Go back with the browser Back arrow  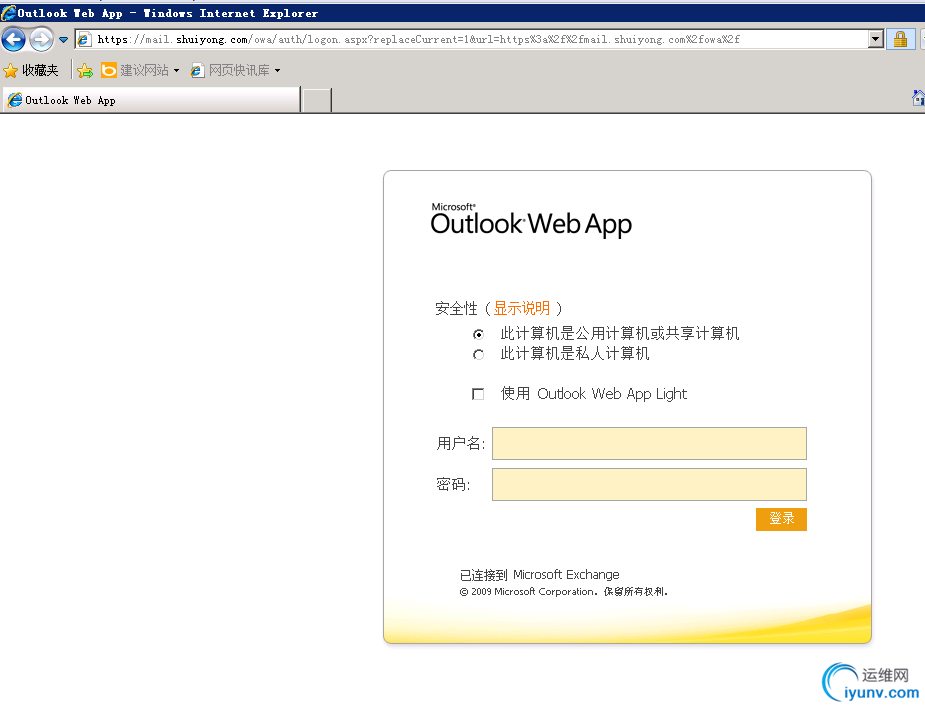tap(14, 40)
